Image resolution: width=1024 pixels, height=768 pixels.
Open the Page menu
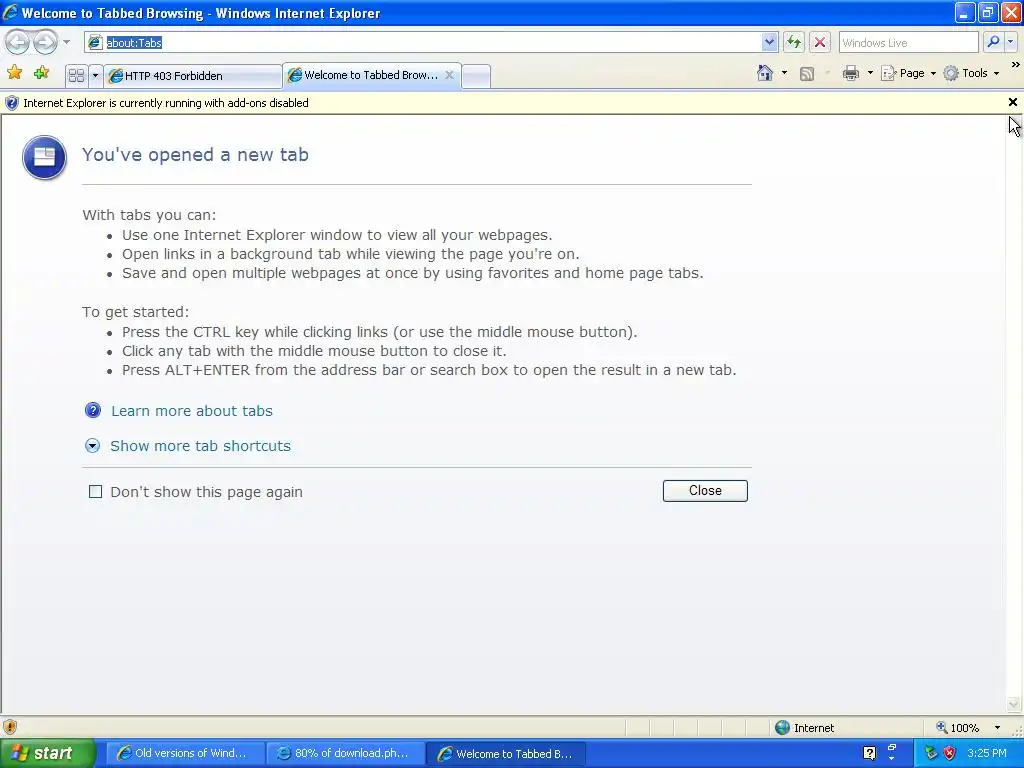908,73
